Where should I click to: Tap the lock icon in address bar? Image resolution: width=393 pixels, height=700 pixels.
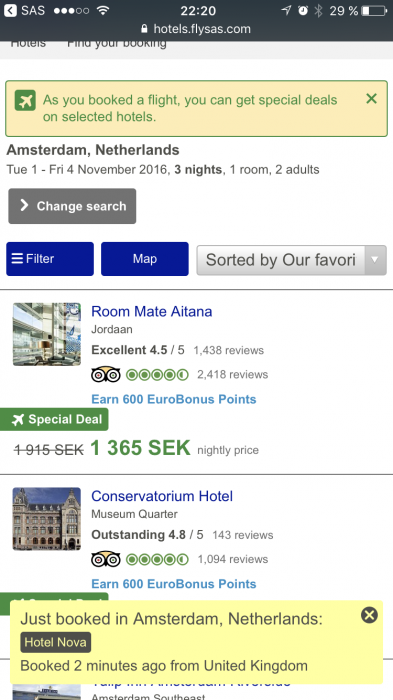(144, 29)
